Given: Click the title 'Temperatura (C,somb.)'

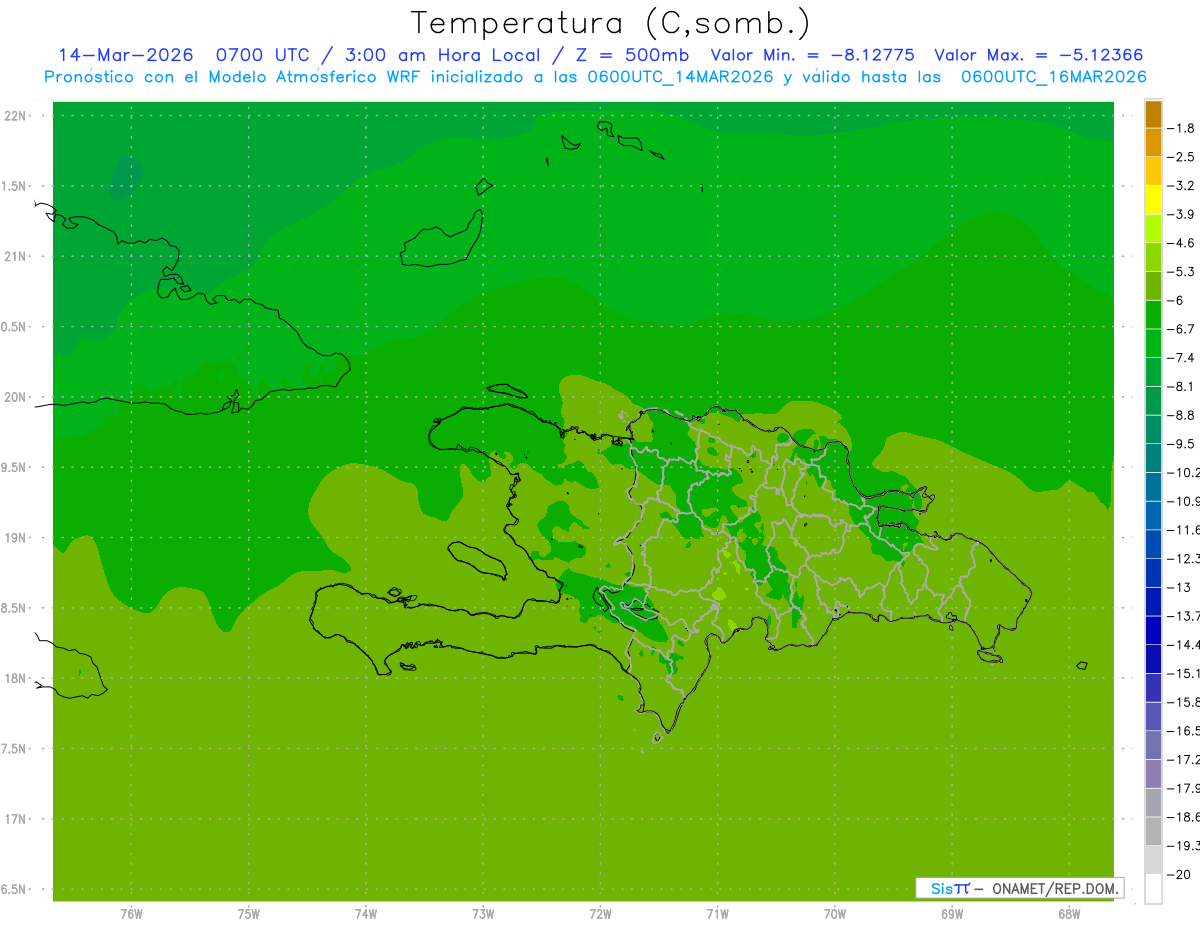Looking at the screenshot, I should click(611, 23).
